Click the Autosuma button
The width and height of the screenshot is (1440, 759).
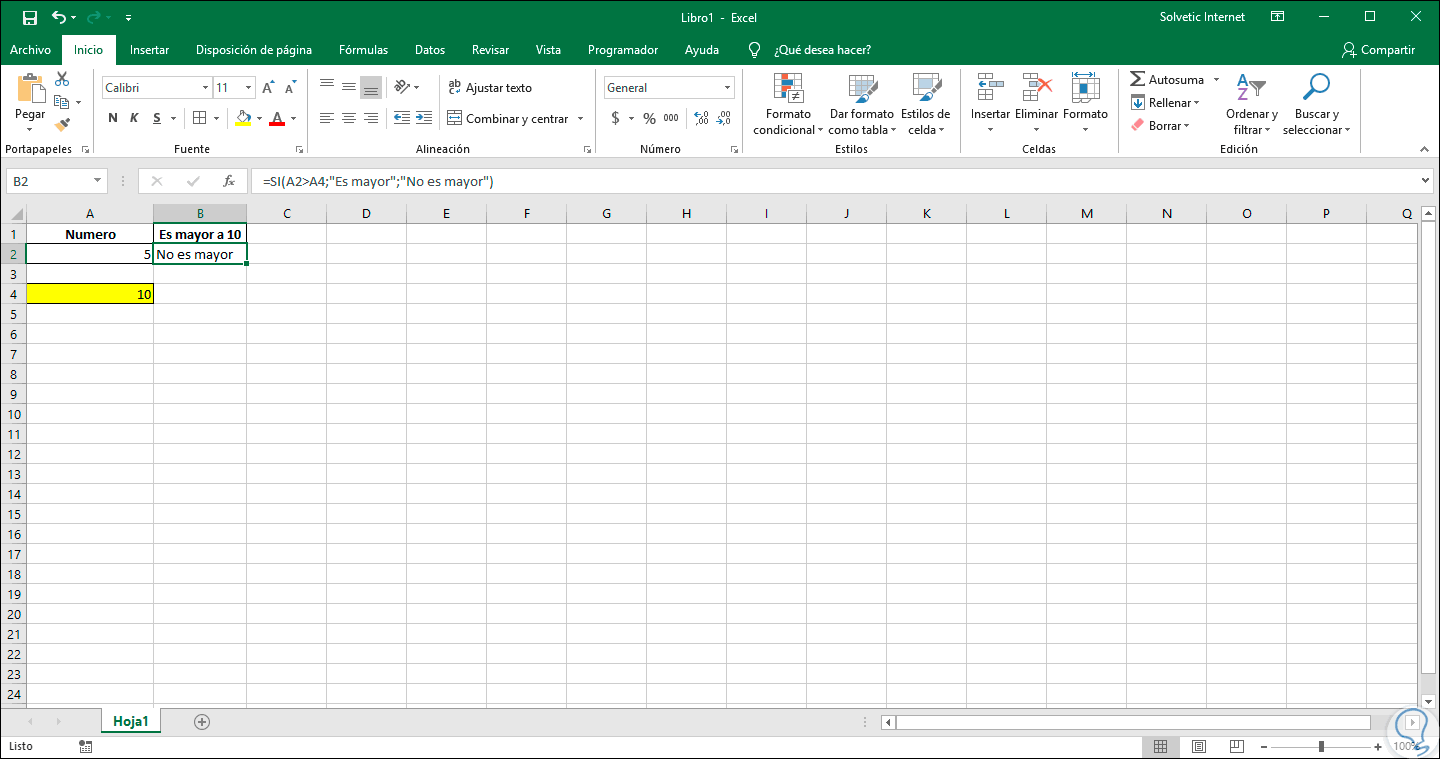(x=1167, y=79)
